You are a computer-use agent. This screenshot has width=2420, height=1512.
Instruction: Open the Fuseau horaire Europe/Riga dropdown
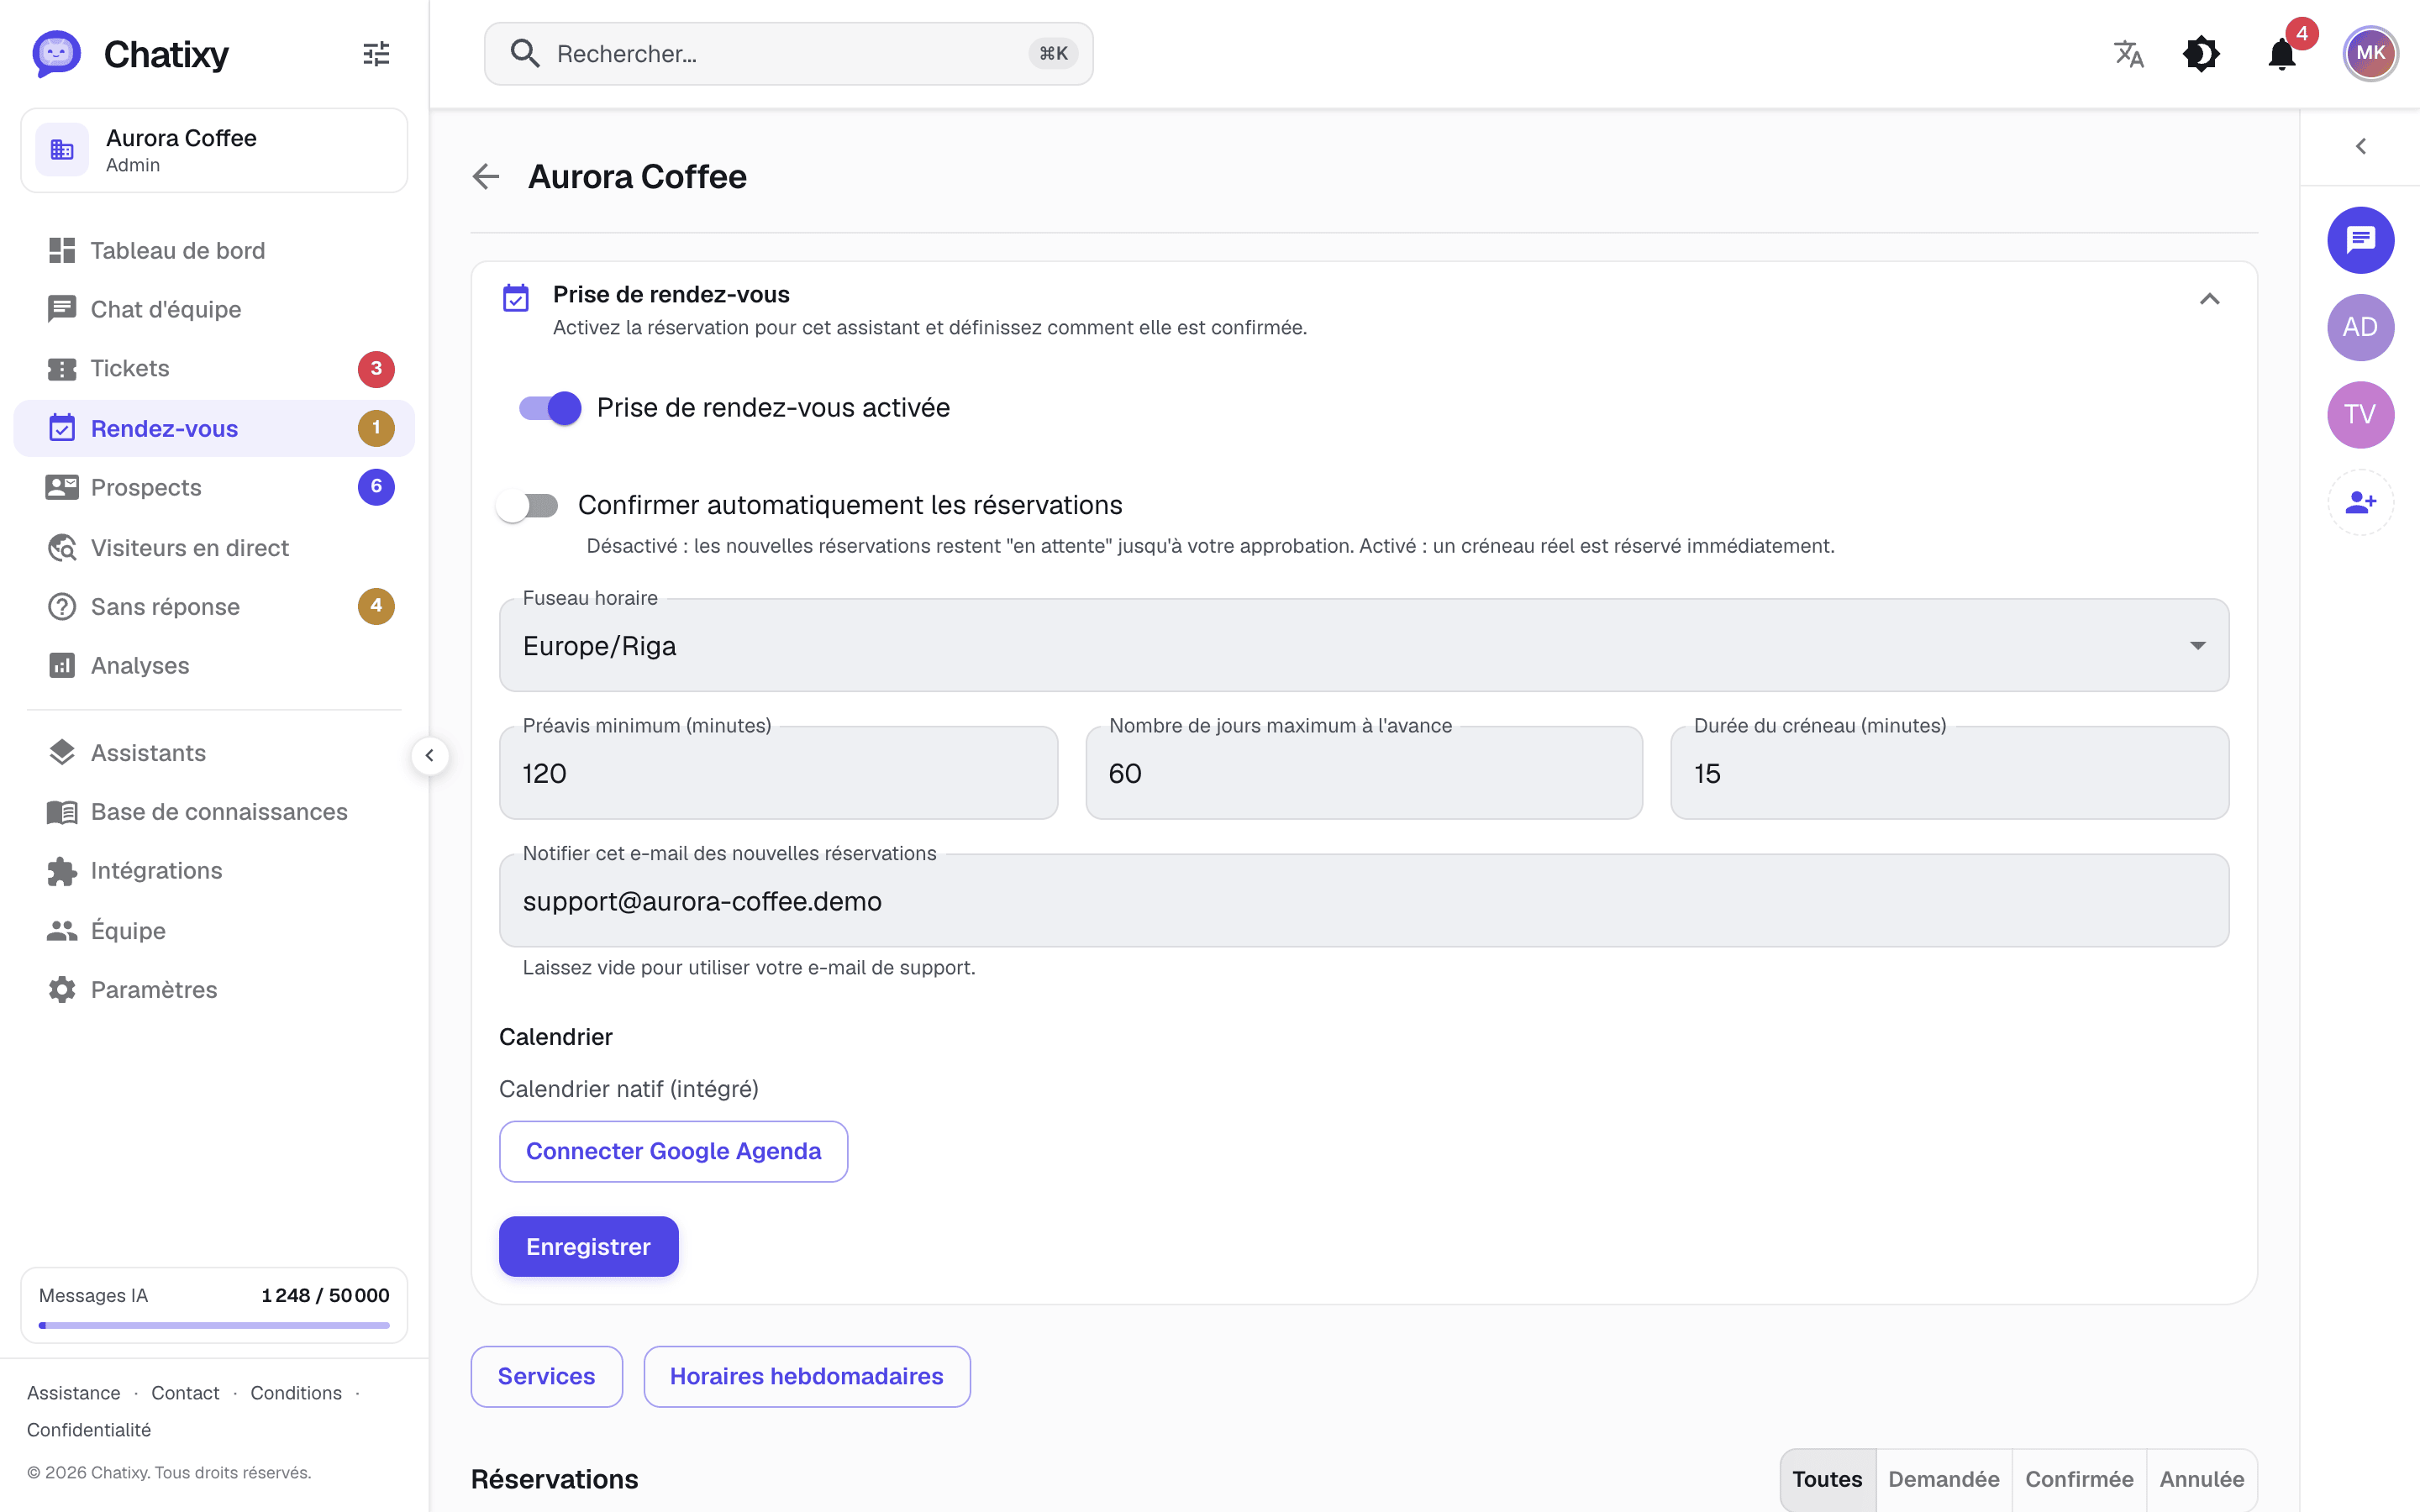click(x=1364, y=645)
